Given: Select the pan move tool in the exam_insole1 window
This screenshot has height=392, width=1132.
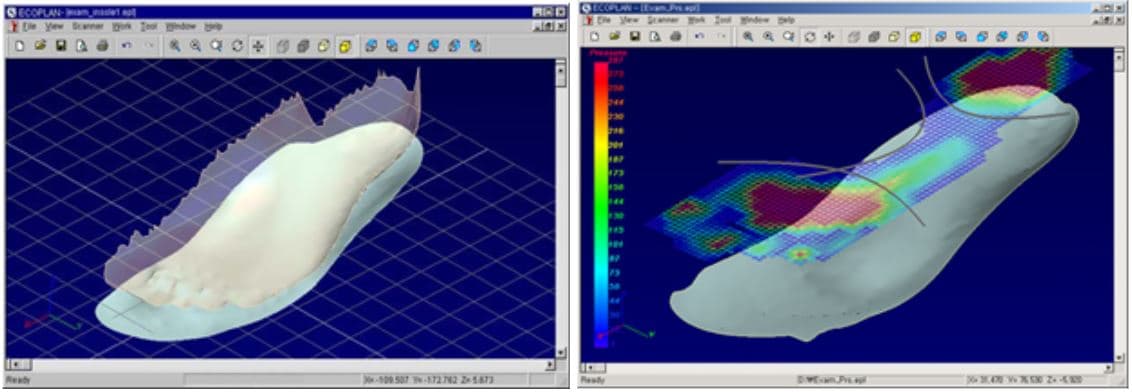Looking at the screenshot, I should [x=258, y=45].
